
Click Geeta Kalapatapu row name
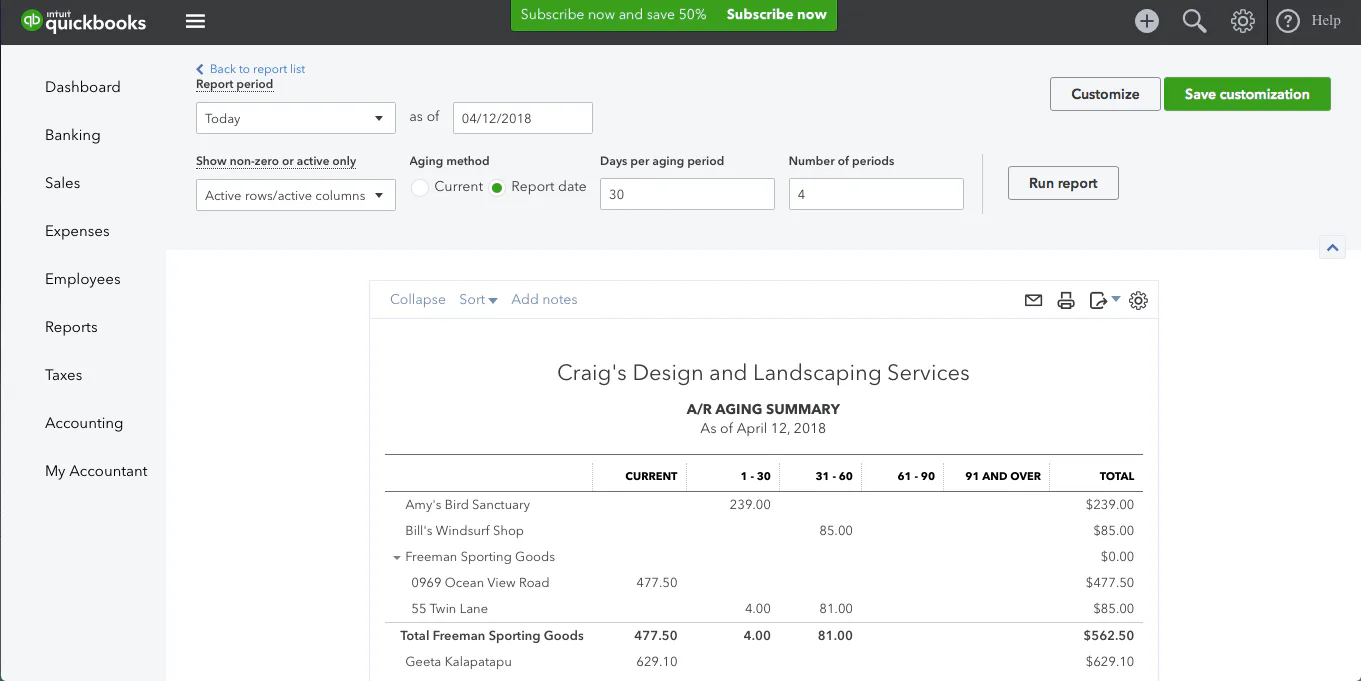click(x=458, y=662)
